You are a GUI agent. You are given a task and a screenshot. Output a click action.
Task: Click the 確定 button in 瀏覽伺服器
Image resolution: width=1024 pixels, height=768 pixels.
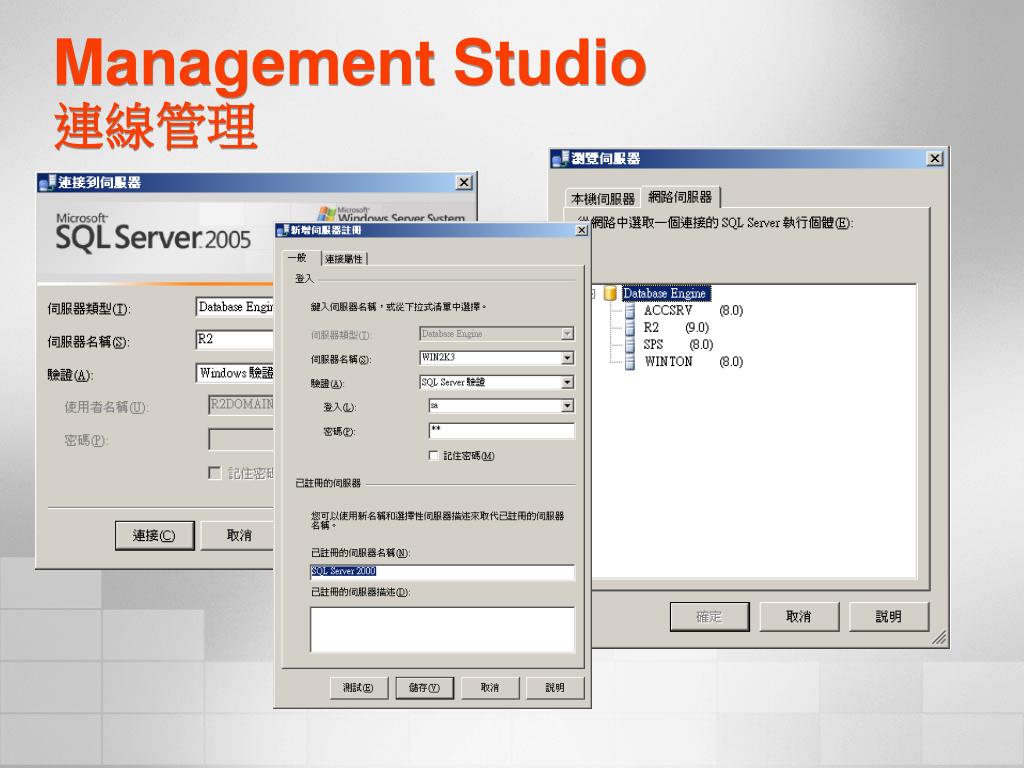coord(709,616)
